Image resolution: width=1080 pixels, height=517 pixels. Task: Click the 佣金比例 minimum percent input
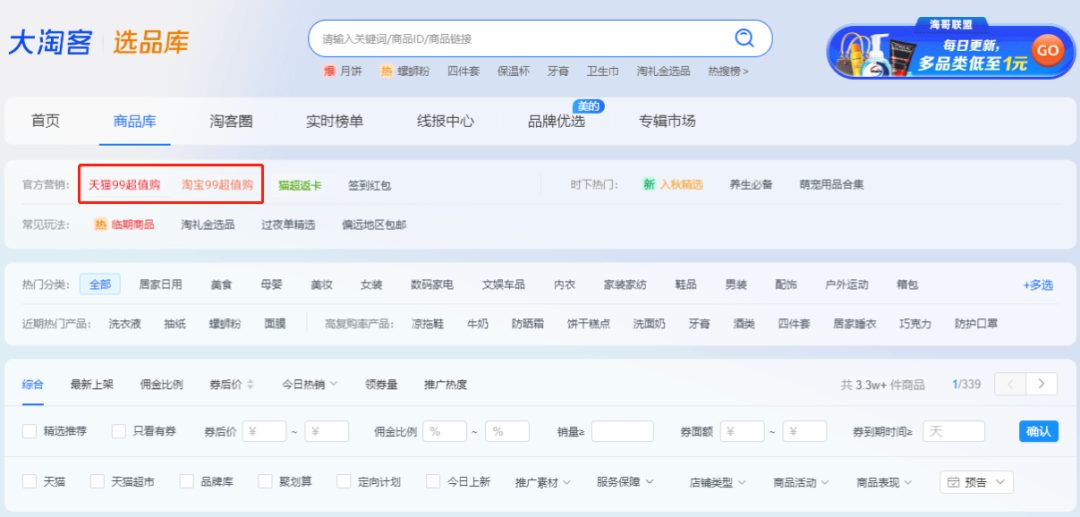point(444,432)
